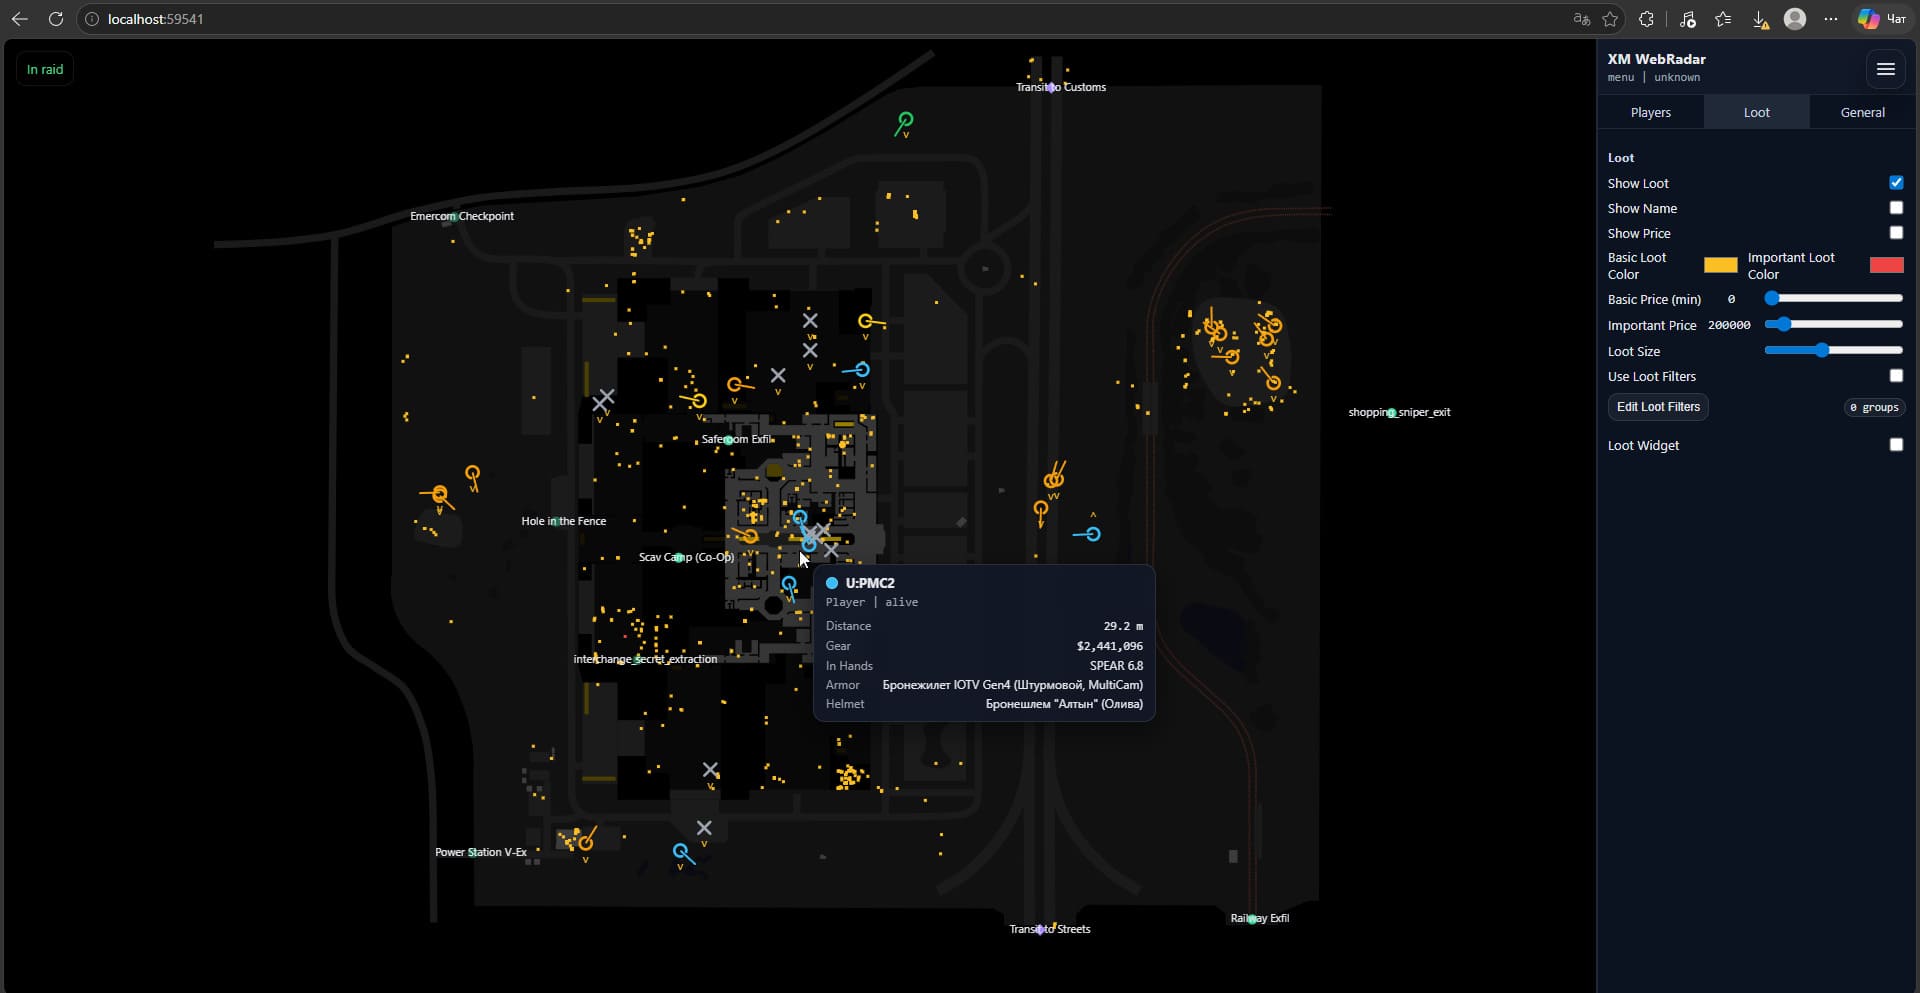The height and width of the screenshot is (993, 1920).
Task: Enable the Show Price checkbox
Action: click(1896, 232)
